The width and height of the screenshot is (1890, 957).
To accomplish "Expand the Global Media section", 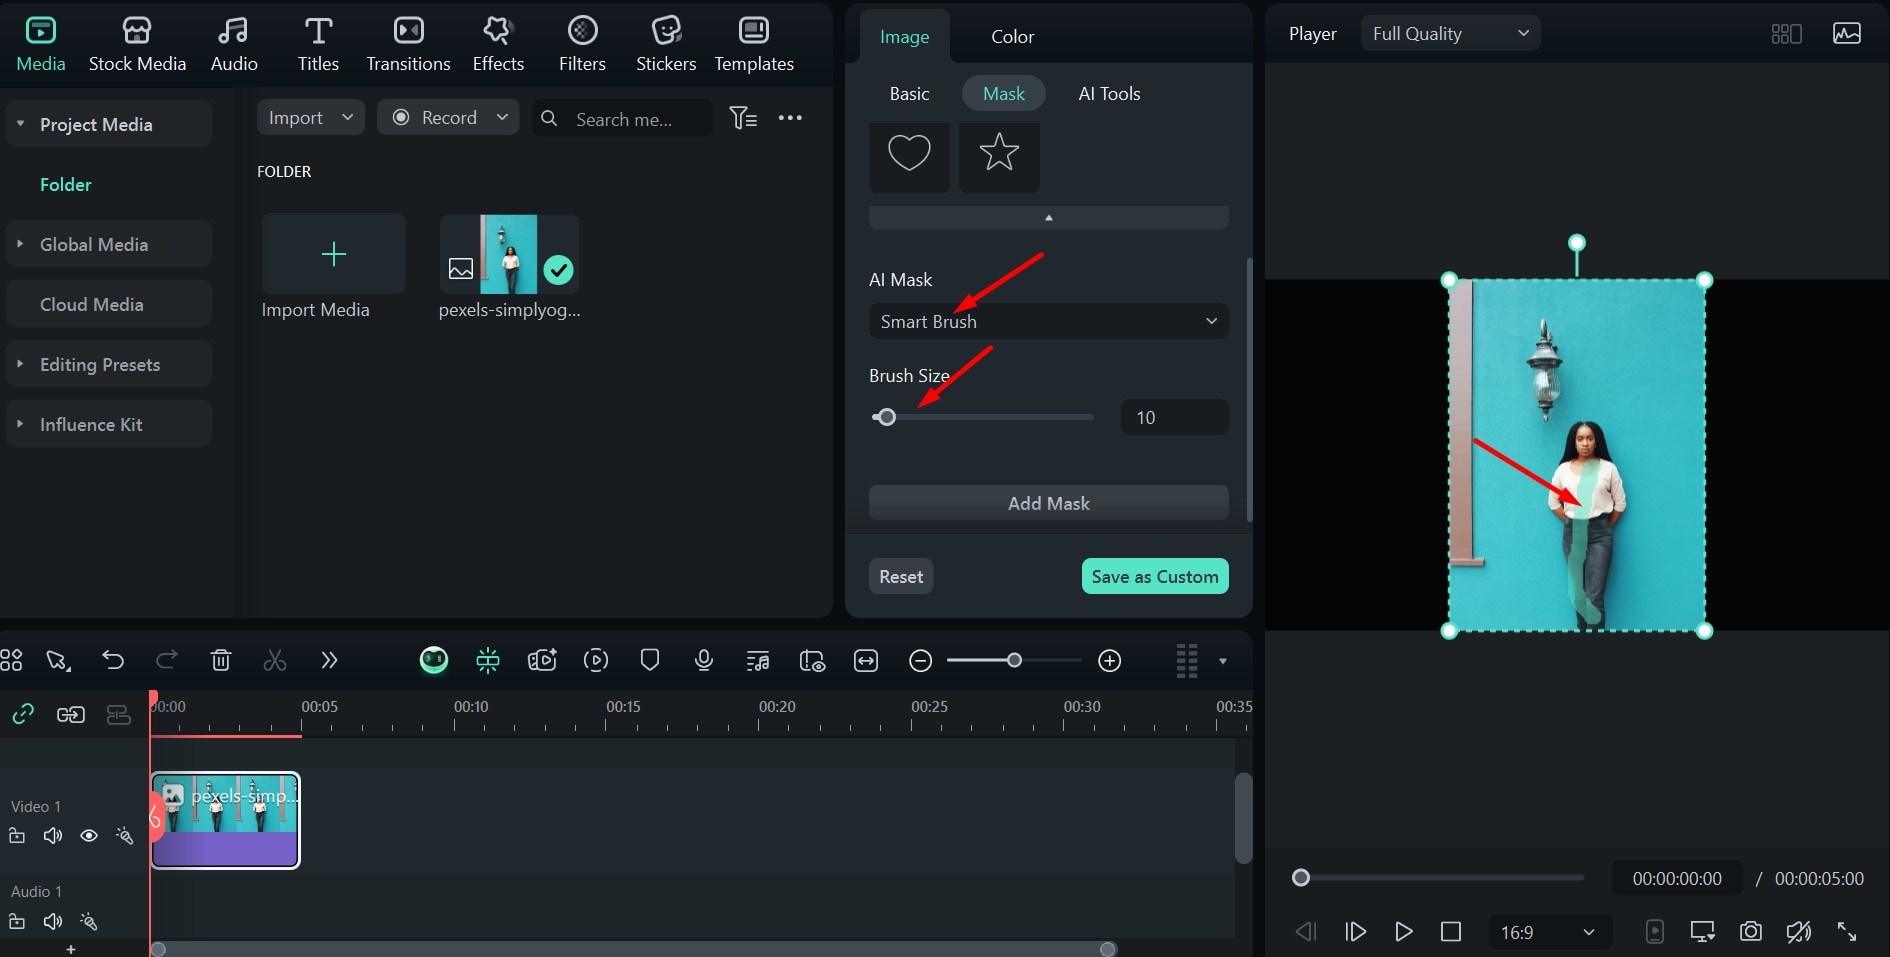I will [20, 244].
